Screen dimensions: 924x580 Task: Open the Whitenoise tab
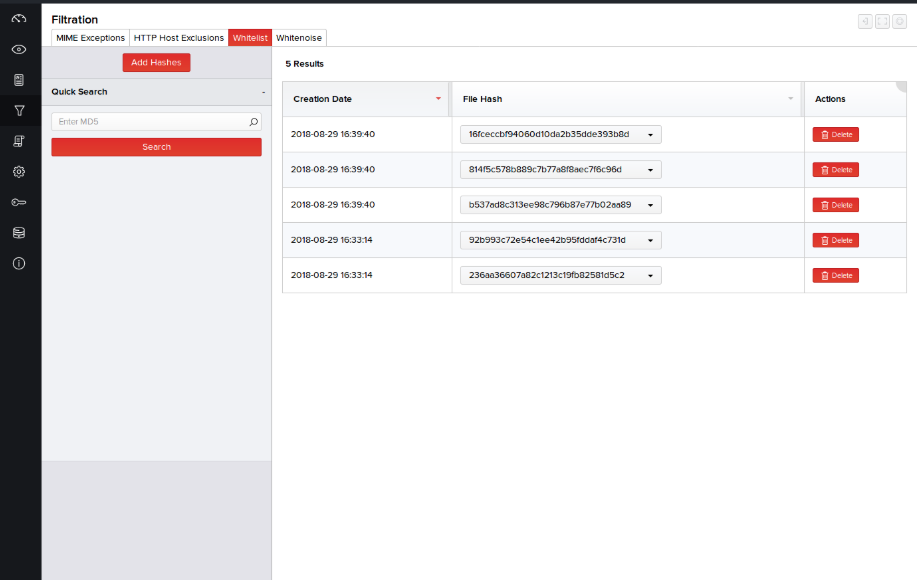pyautogui.click(x=299, y=38)
